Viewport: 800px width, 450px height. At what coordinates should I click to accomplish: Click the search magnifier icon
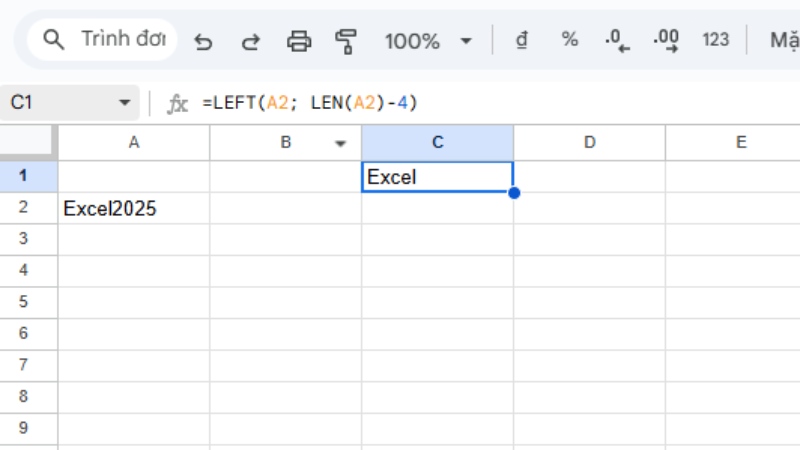click(54, 40)
